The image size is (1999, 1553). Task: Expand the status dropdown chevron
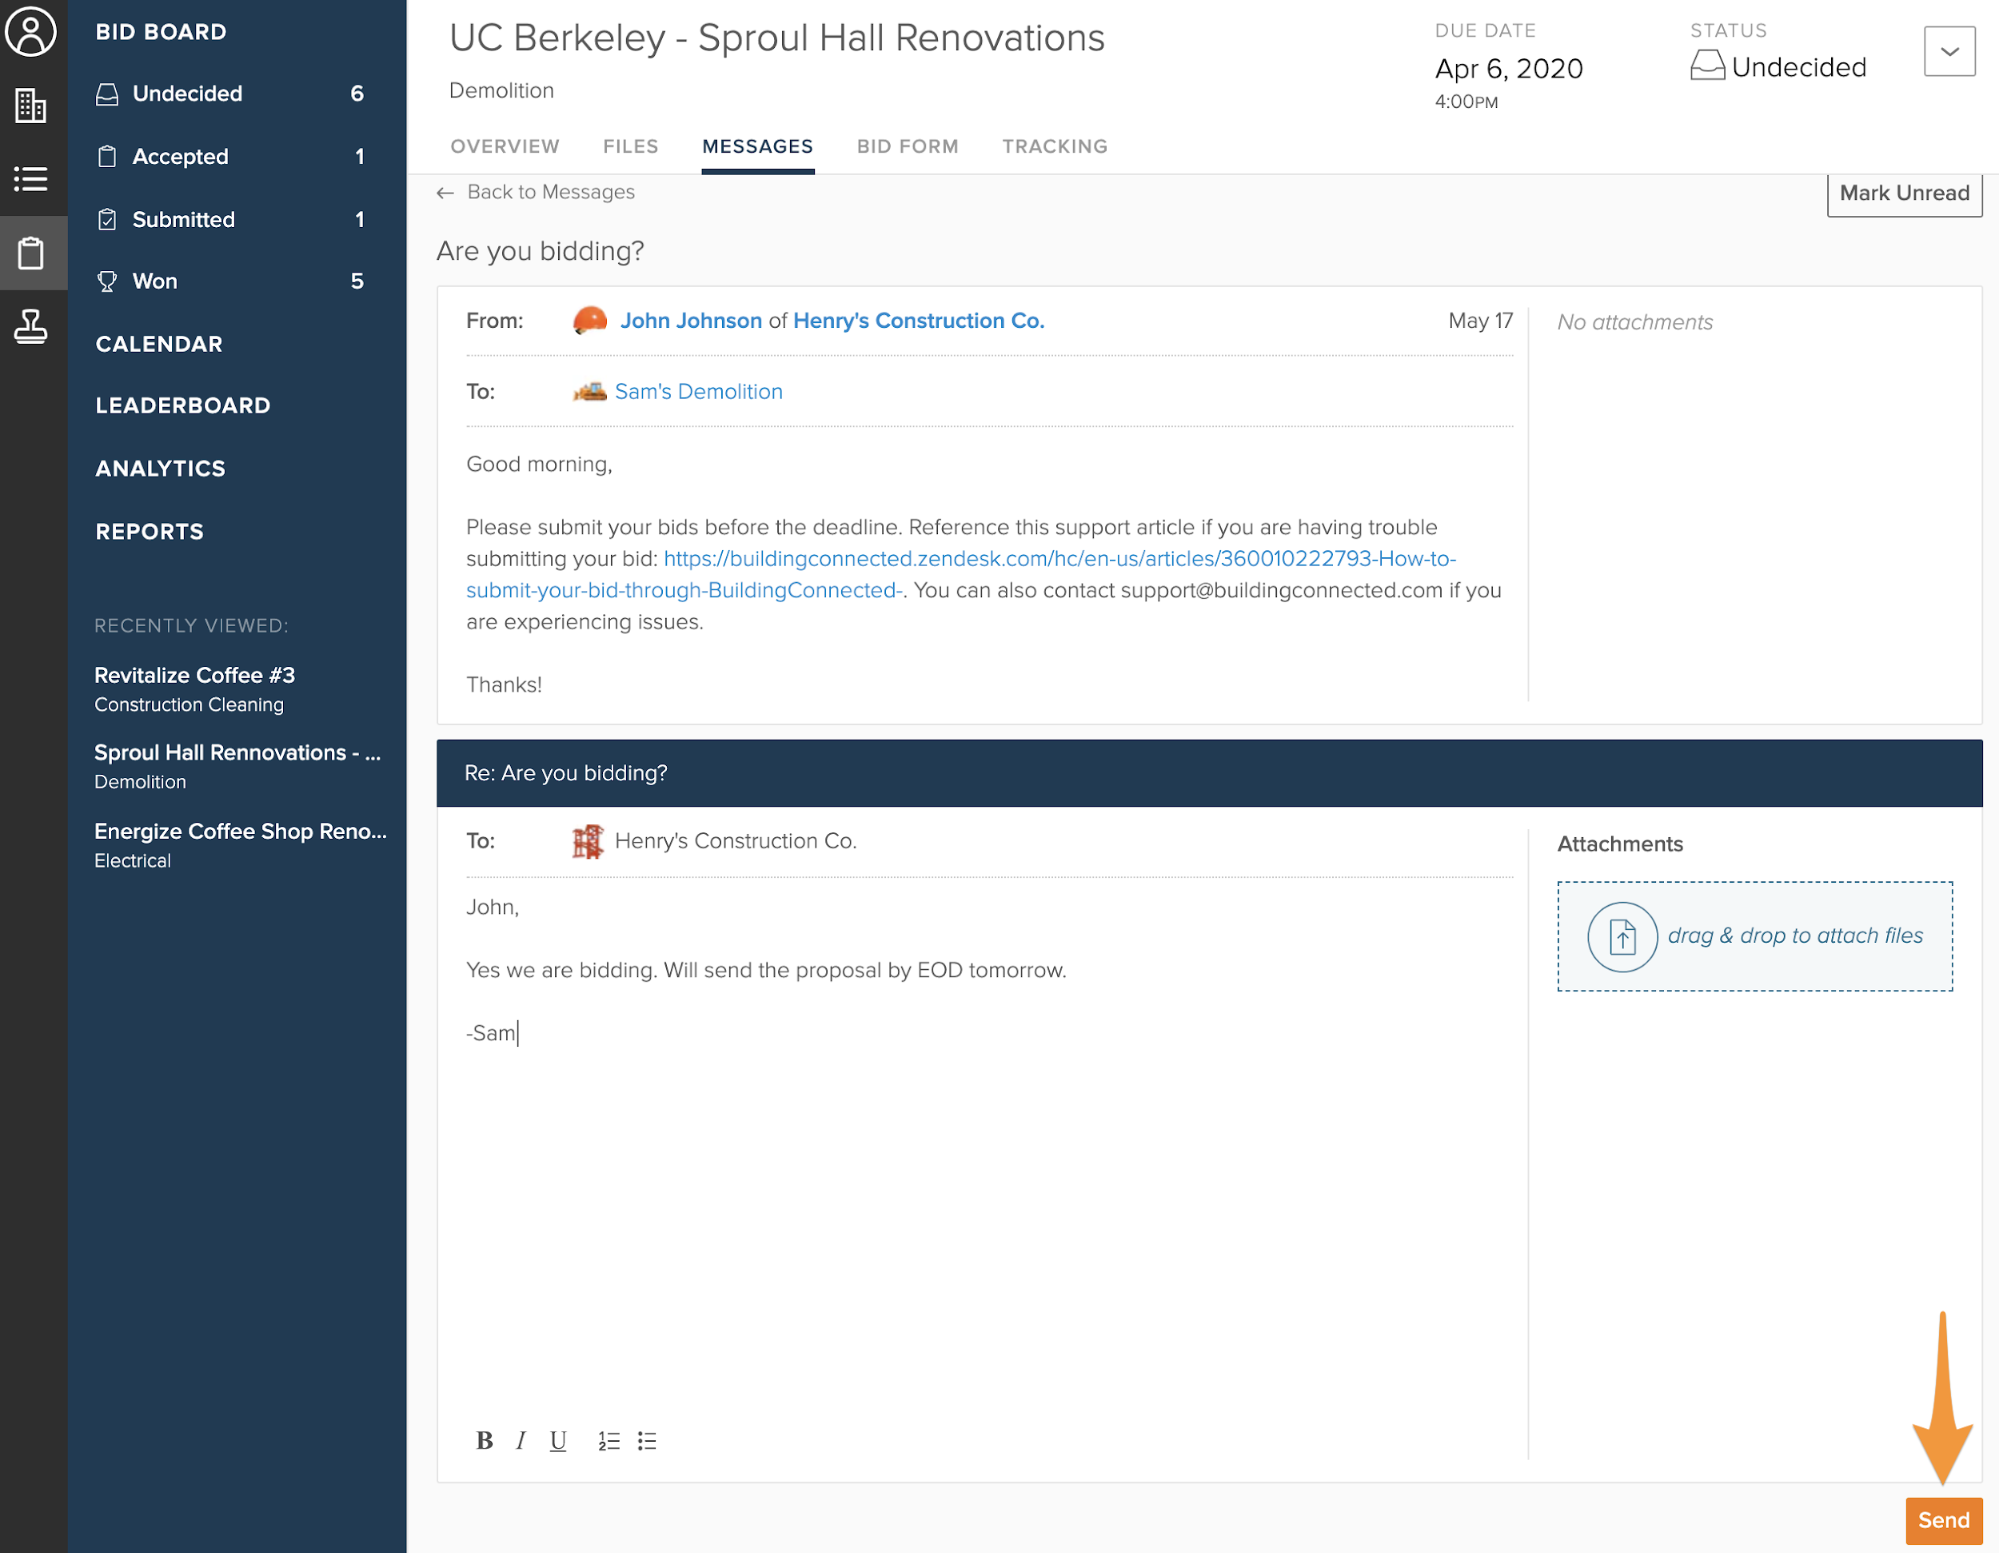[1948, 51]
